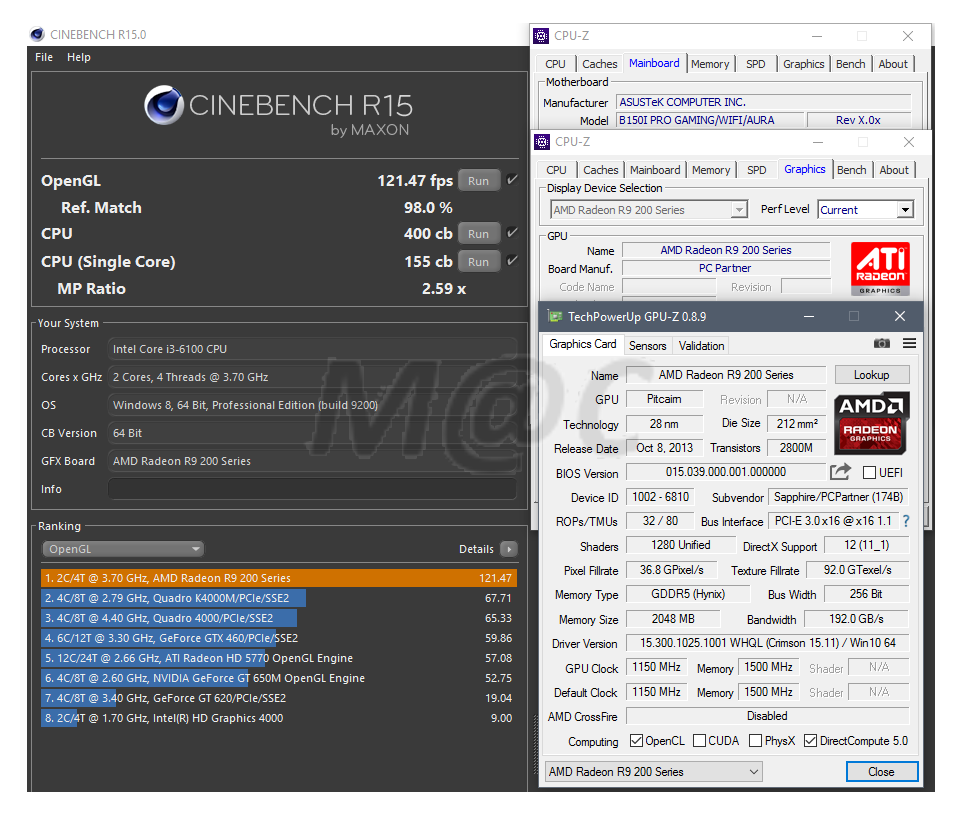
Task: Open the GPU-Z hamburger menu icon
Action: 909,344
